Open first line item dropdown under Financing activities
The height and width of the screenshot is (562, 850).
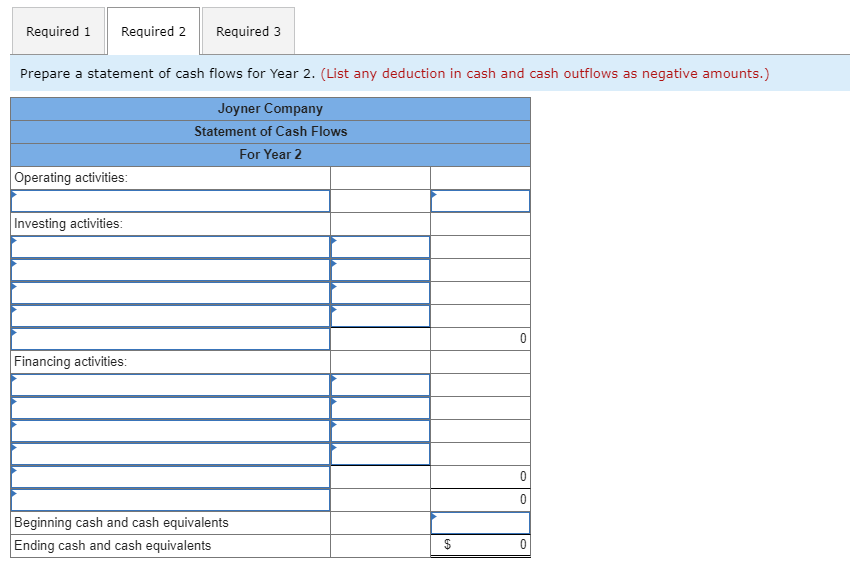click(x=170, y=385)
